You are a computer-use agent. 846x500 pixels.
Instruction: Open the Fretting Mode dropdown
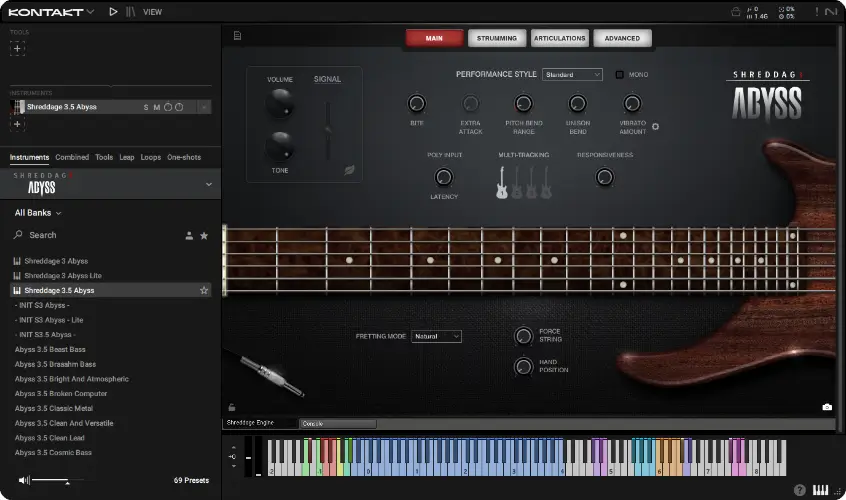(x=437, y=337)
